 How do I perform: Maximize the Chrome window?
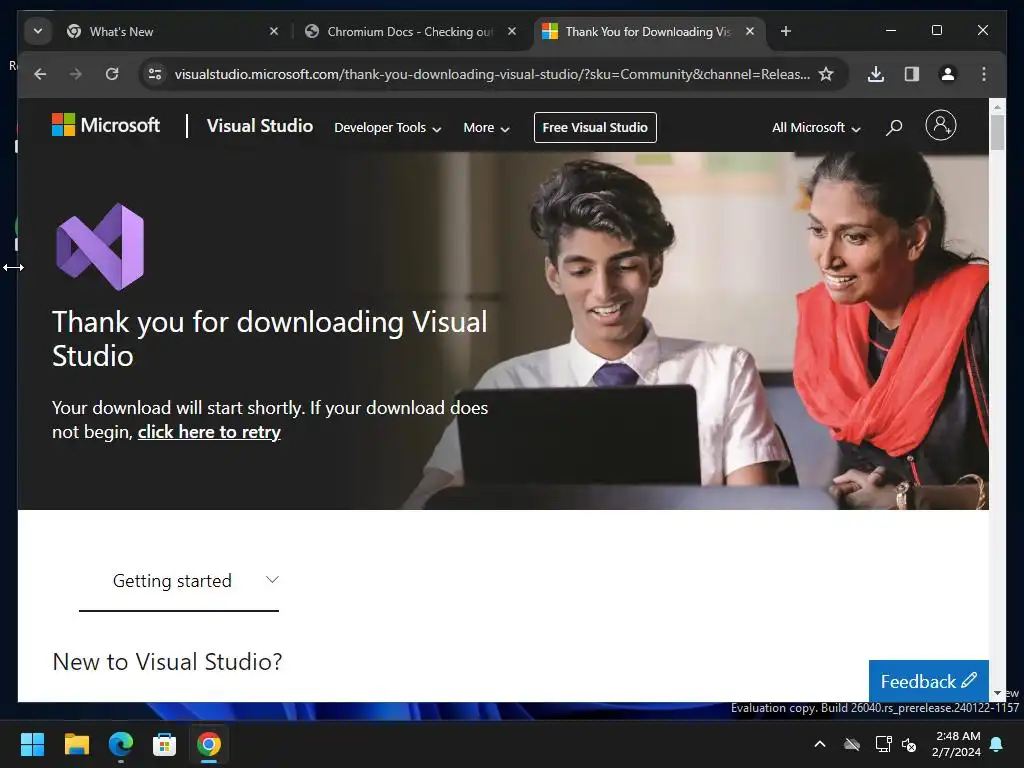[x=936, y=30]
